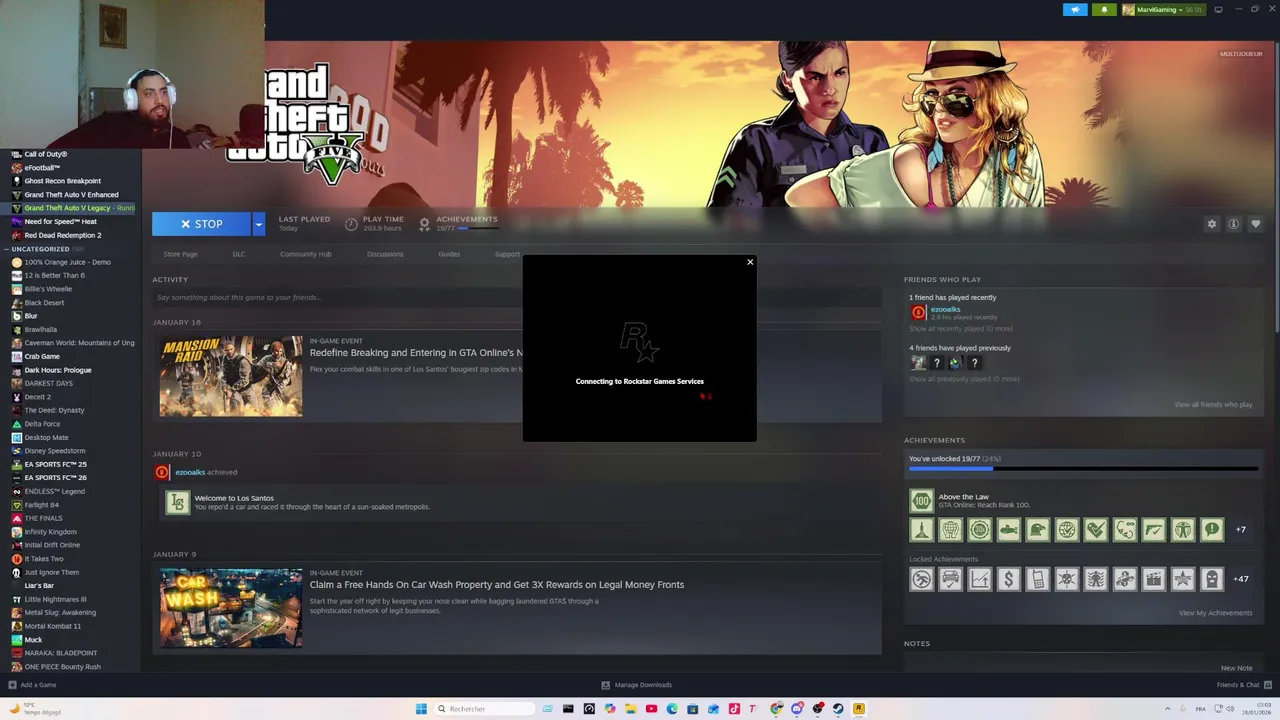Click dollar sign locked achievement icon
This screenshot has width=1280, height=720.
click(1008, 579)
